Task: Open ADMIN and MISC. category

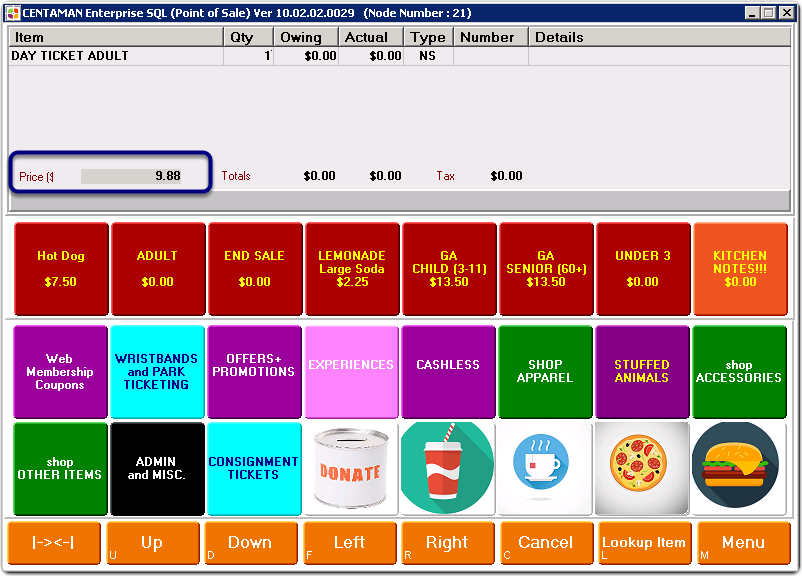Action: [157, 469]
